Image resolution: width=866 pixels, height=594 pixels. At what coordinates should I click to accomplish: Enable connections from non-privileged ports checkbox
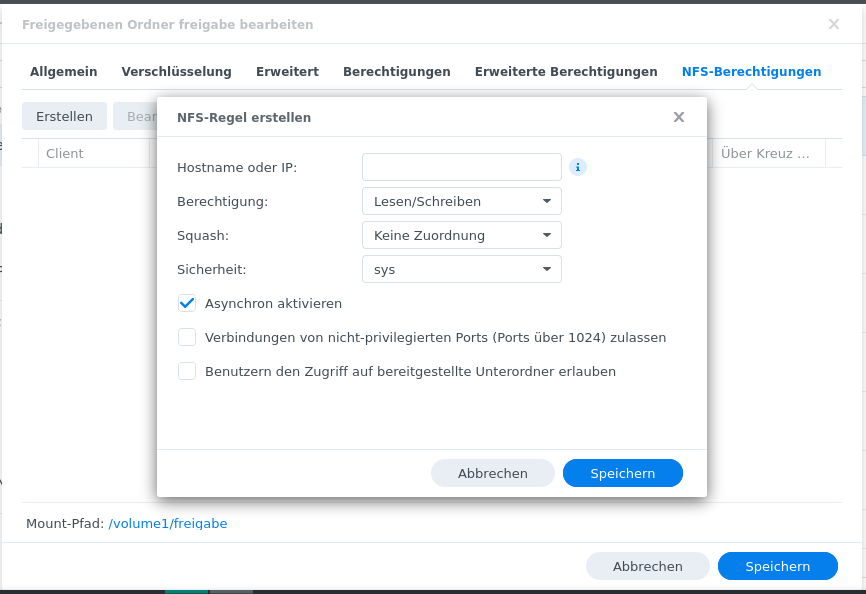coord(187,337)
